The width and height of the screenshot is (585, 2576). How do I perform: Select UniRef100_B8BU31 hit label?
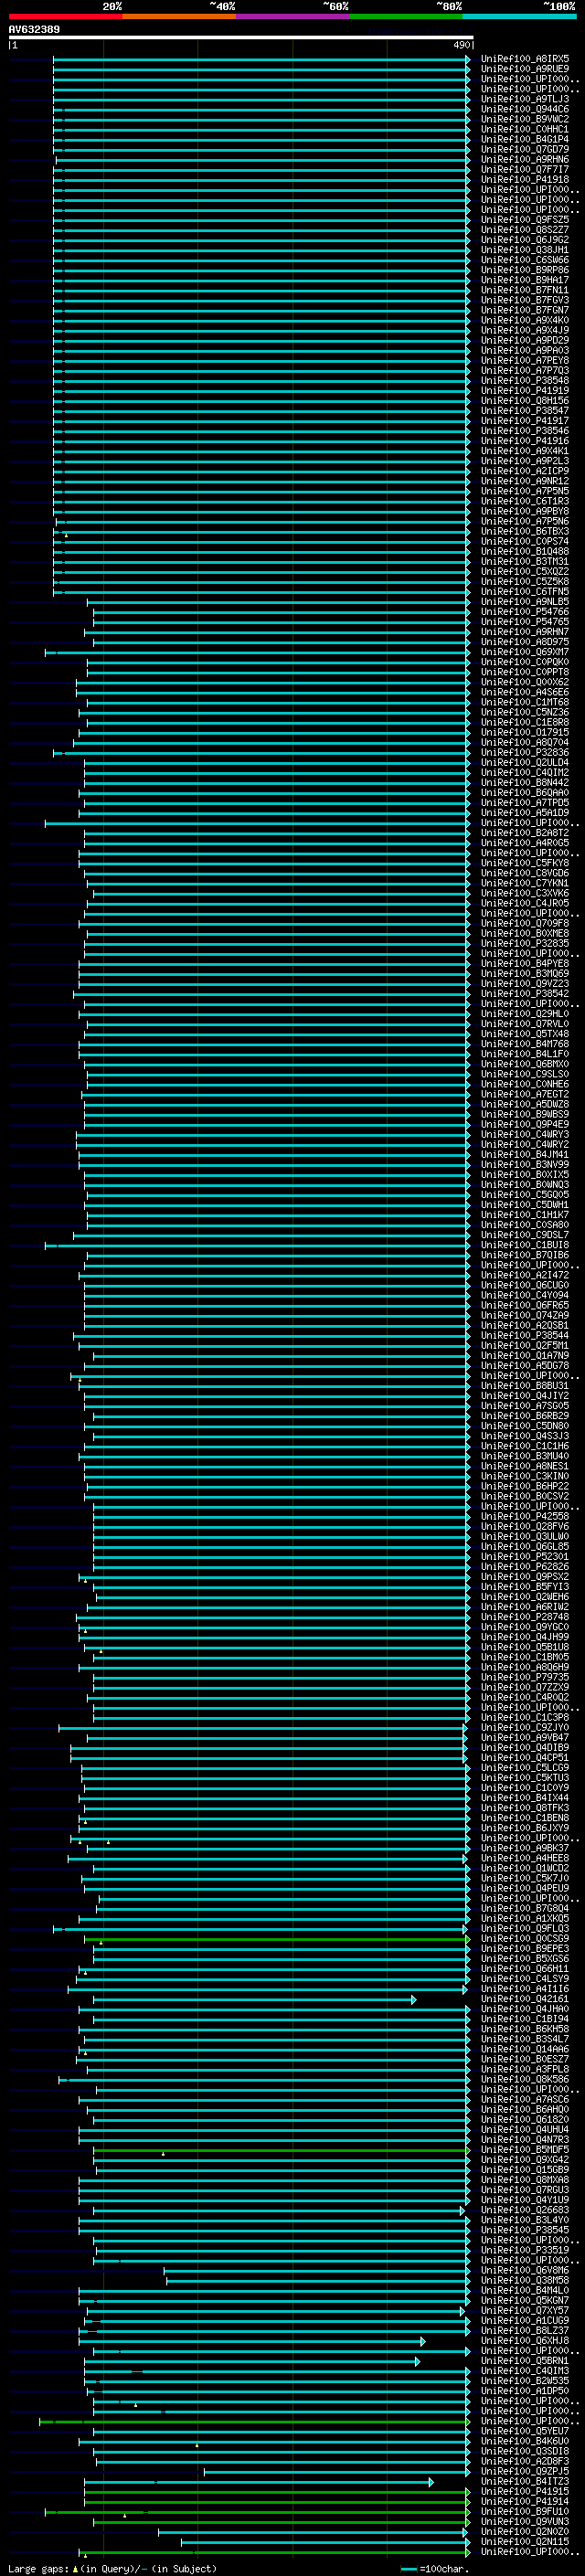click(525, 1385)
